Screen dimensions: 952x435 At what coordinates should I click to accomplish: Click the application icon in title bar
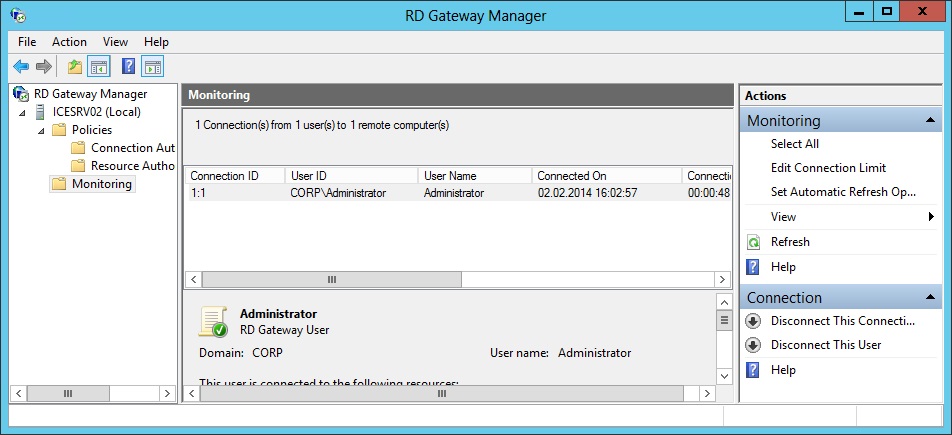(x=18, y=15)
